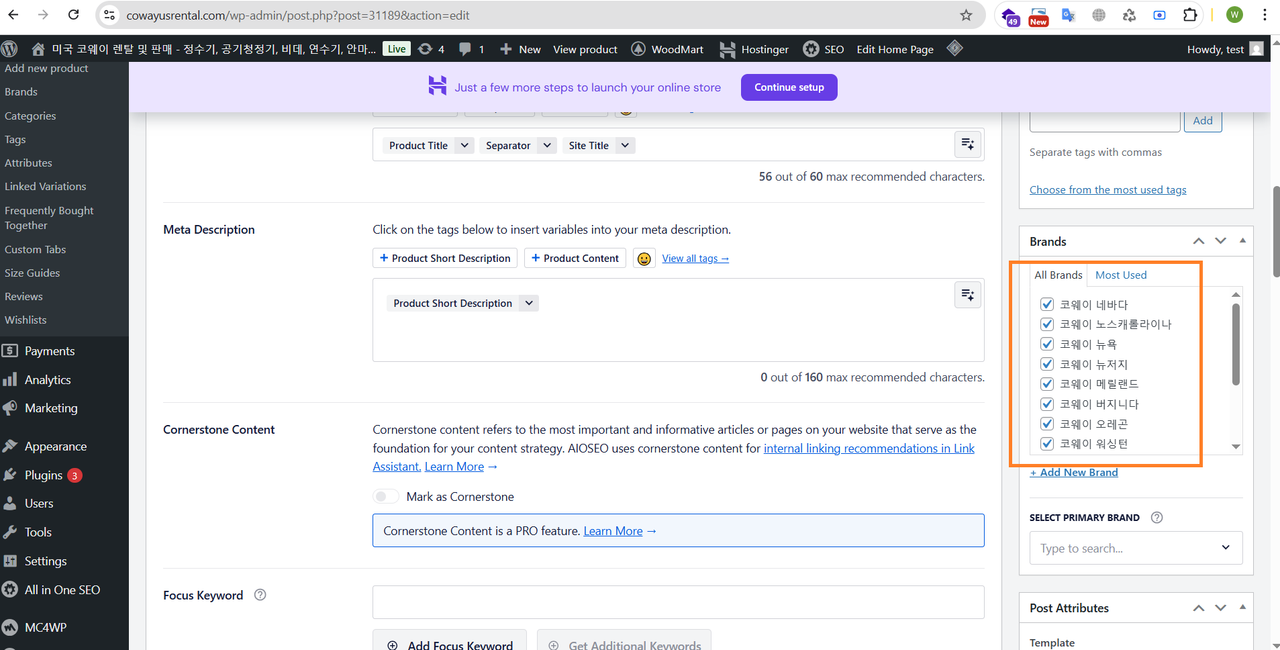Click Choose from the most used tags
Viewport: 1280px width, 650px height.
[x=1108, y=190]
